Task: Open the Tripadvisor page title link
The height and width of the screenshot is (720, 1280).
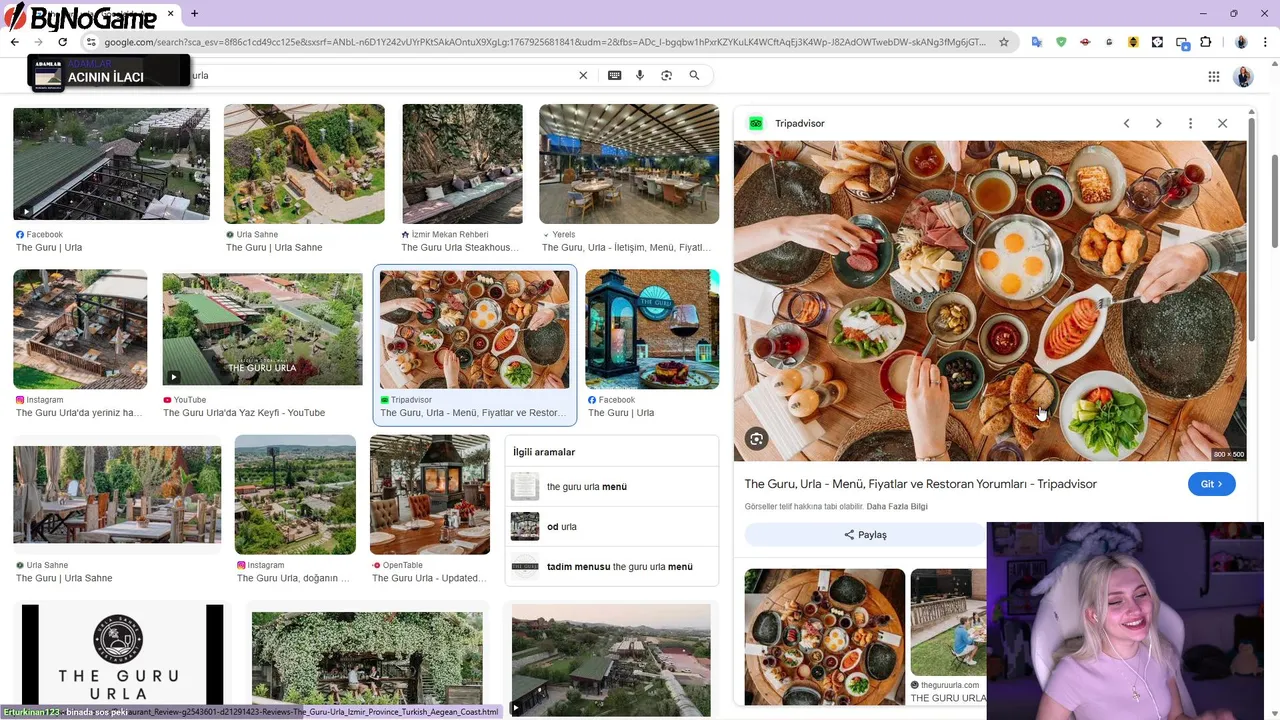Action: (921, 484)
